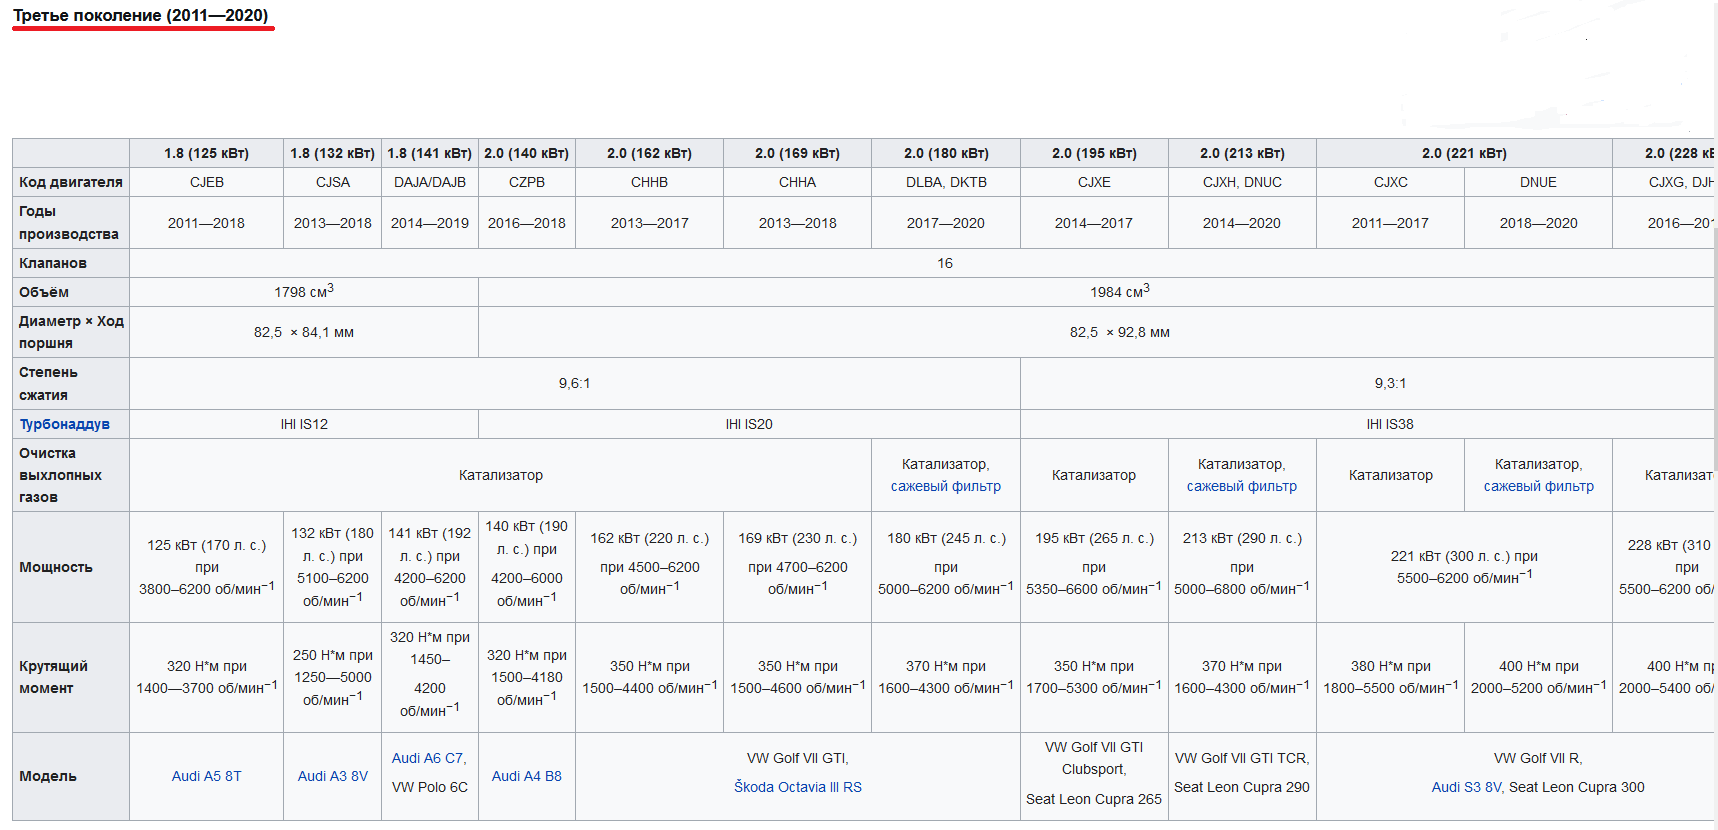Select row label Крутящий момент

pos(71,677)
